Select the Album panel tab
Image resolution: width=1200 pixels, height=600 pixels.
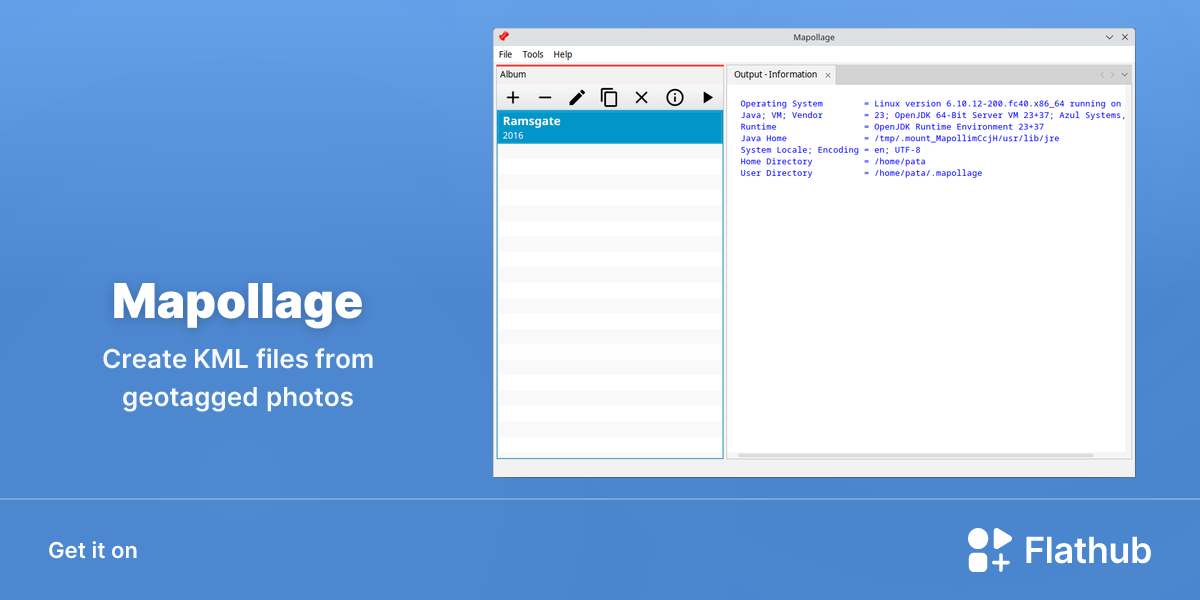pyautogui.click(x=513, y=74)
